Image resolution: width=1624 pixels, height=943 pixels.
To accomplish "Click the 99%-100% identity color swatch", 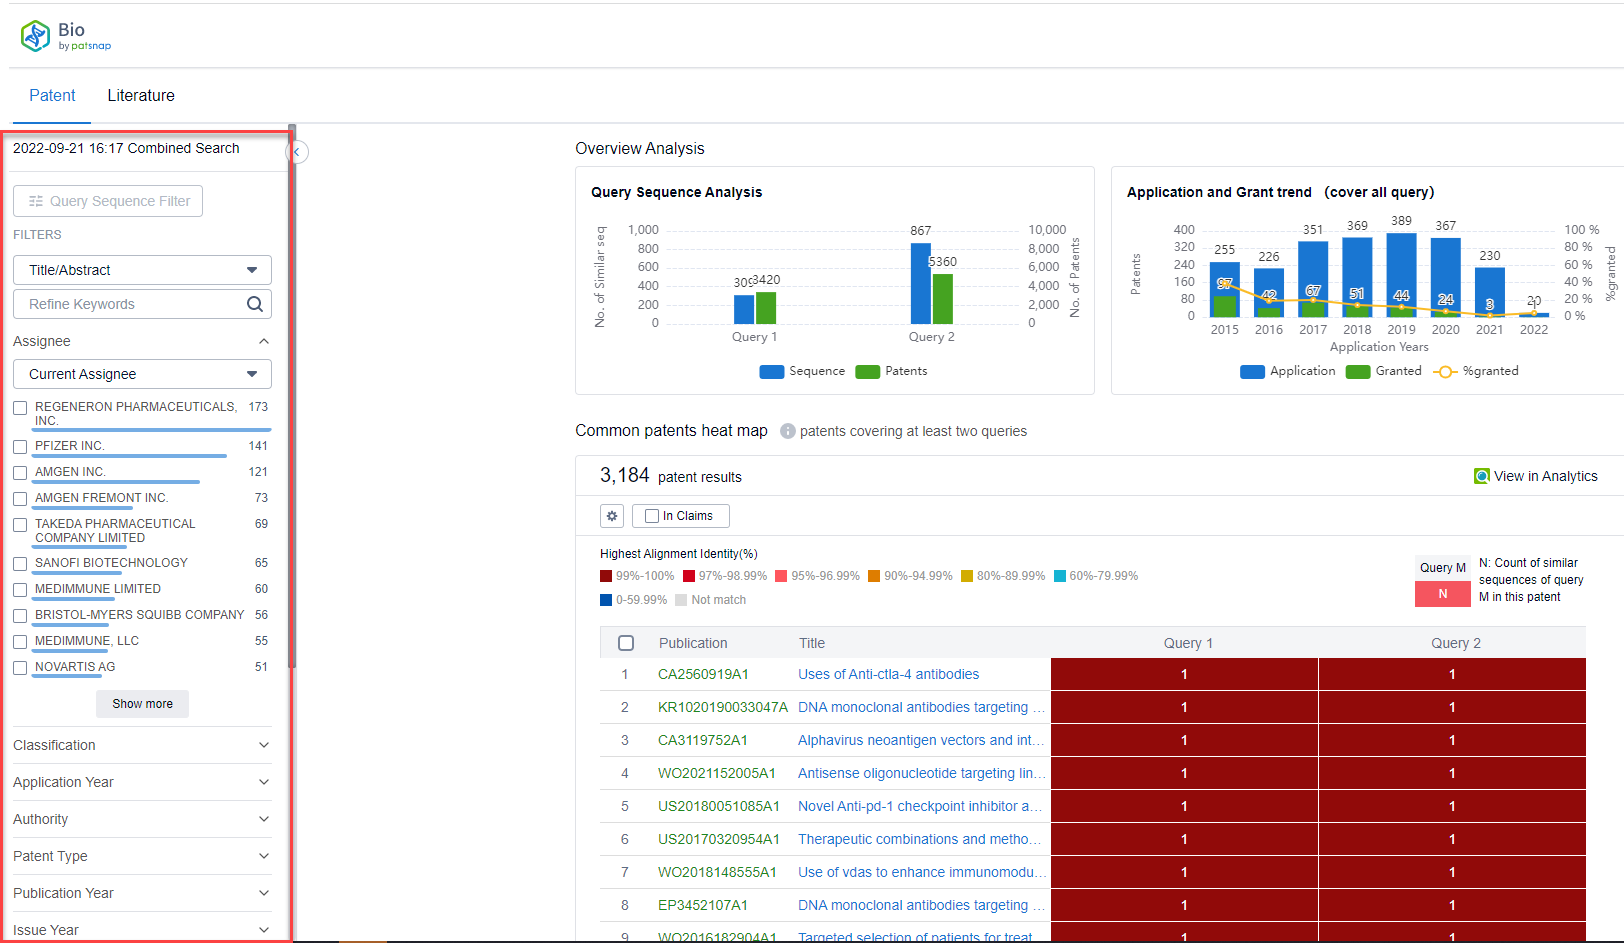I will [x=606, y=576].
